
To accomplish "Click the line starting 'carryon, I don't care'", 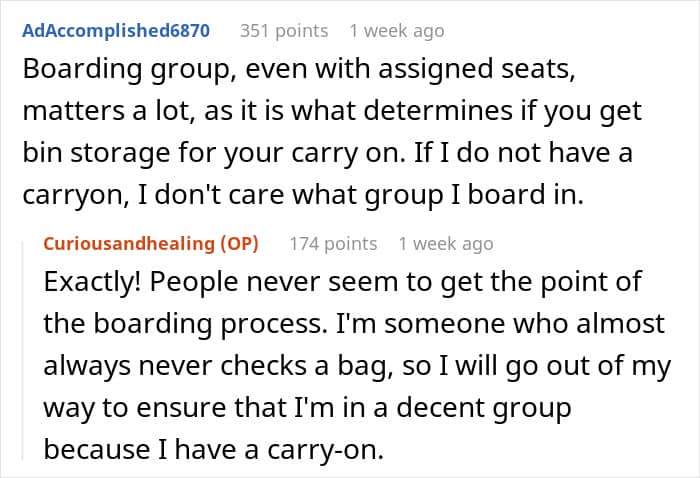I will point(303,195).
